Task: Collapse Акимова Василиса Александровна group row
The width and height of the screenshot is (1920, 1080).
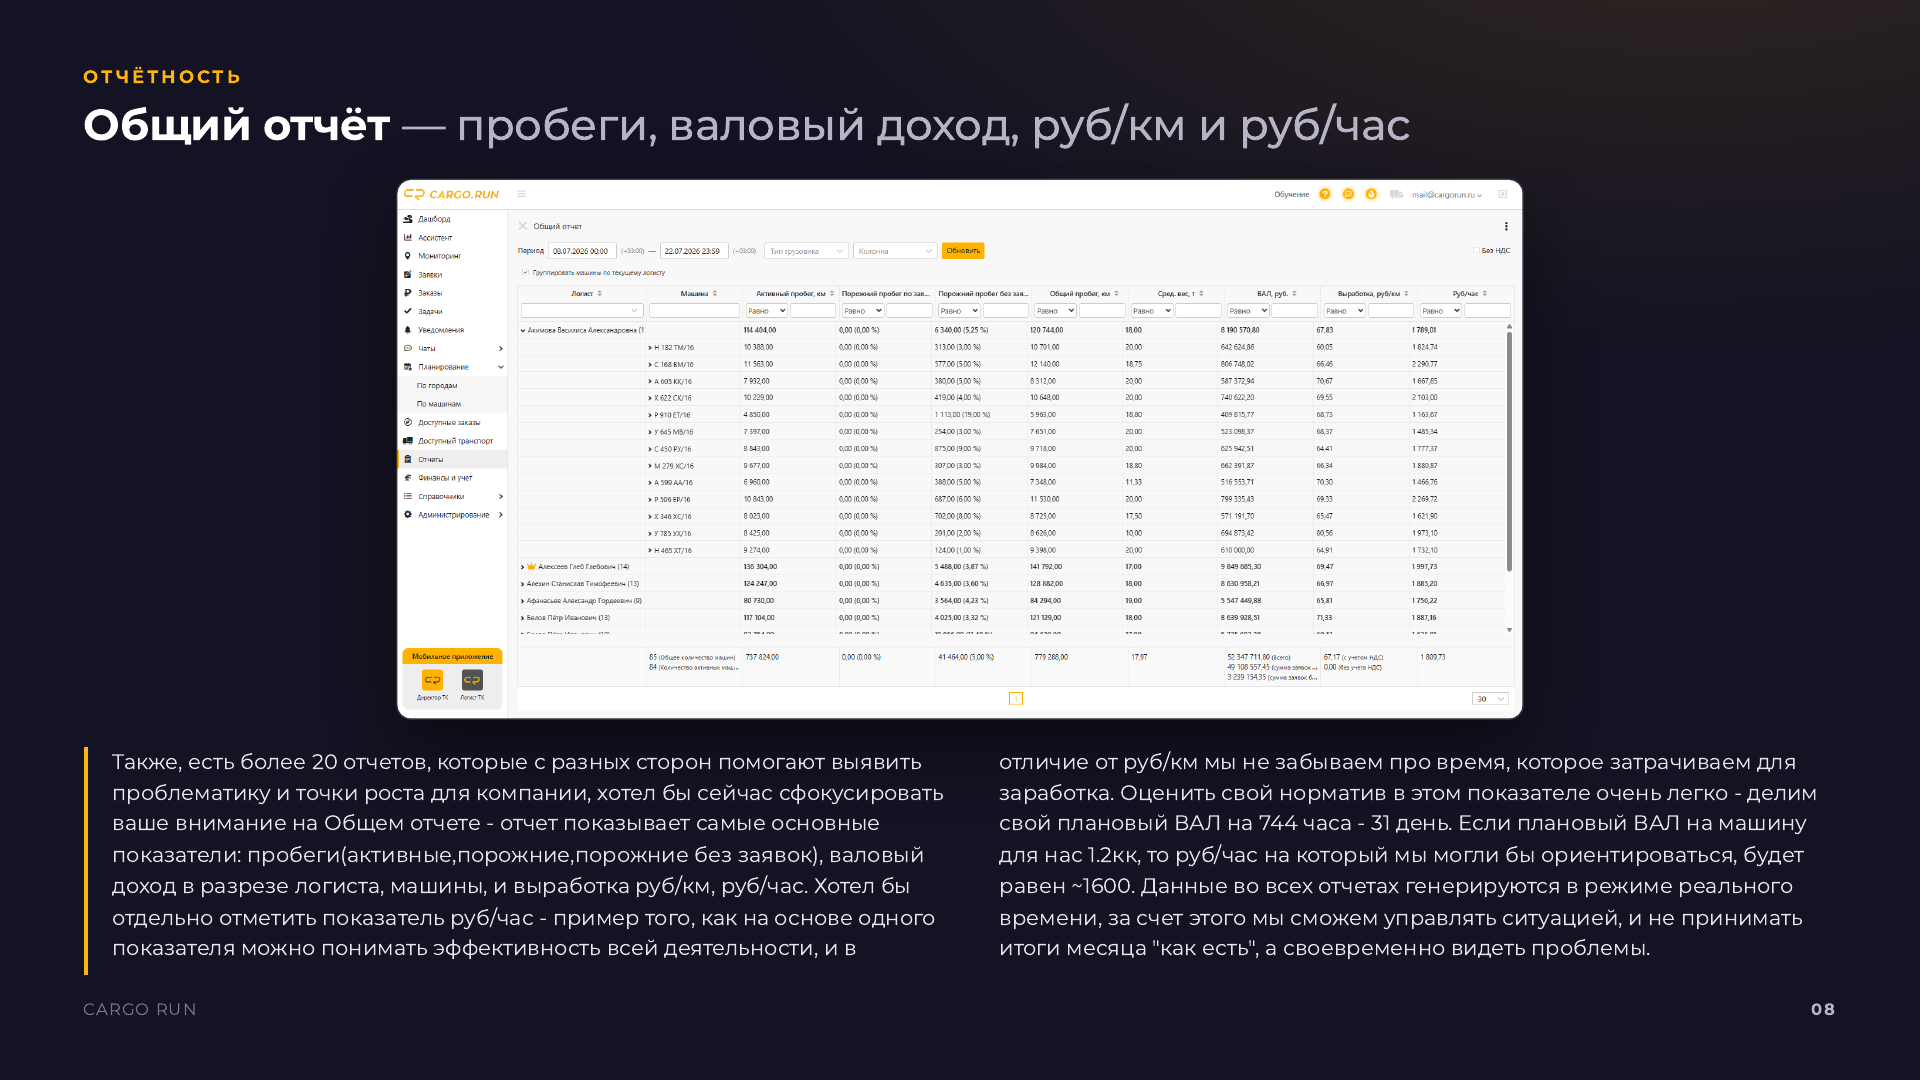Action: (522, 330)
